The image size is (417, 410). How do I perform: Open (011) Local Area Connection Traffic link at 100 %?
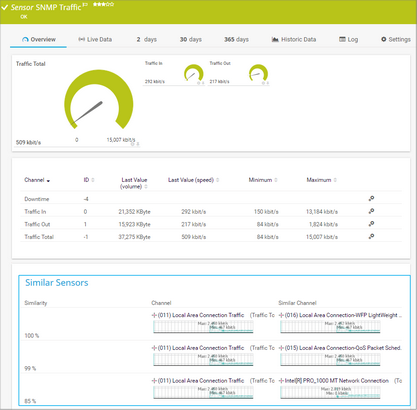point(201,315)
